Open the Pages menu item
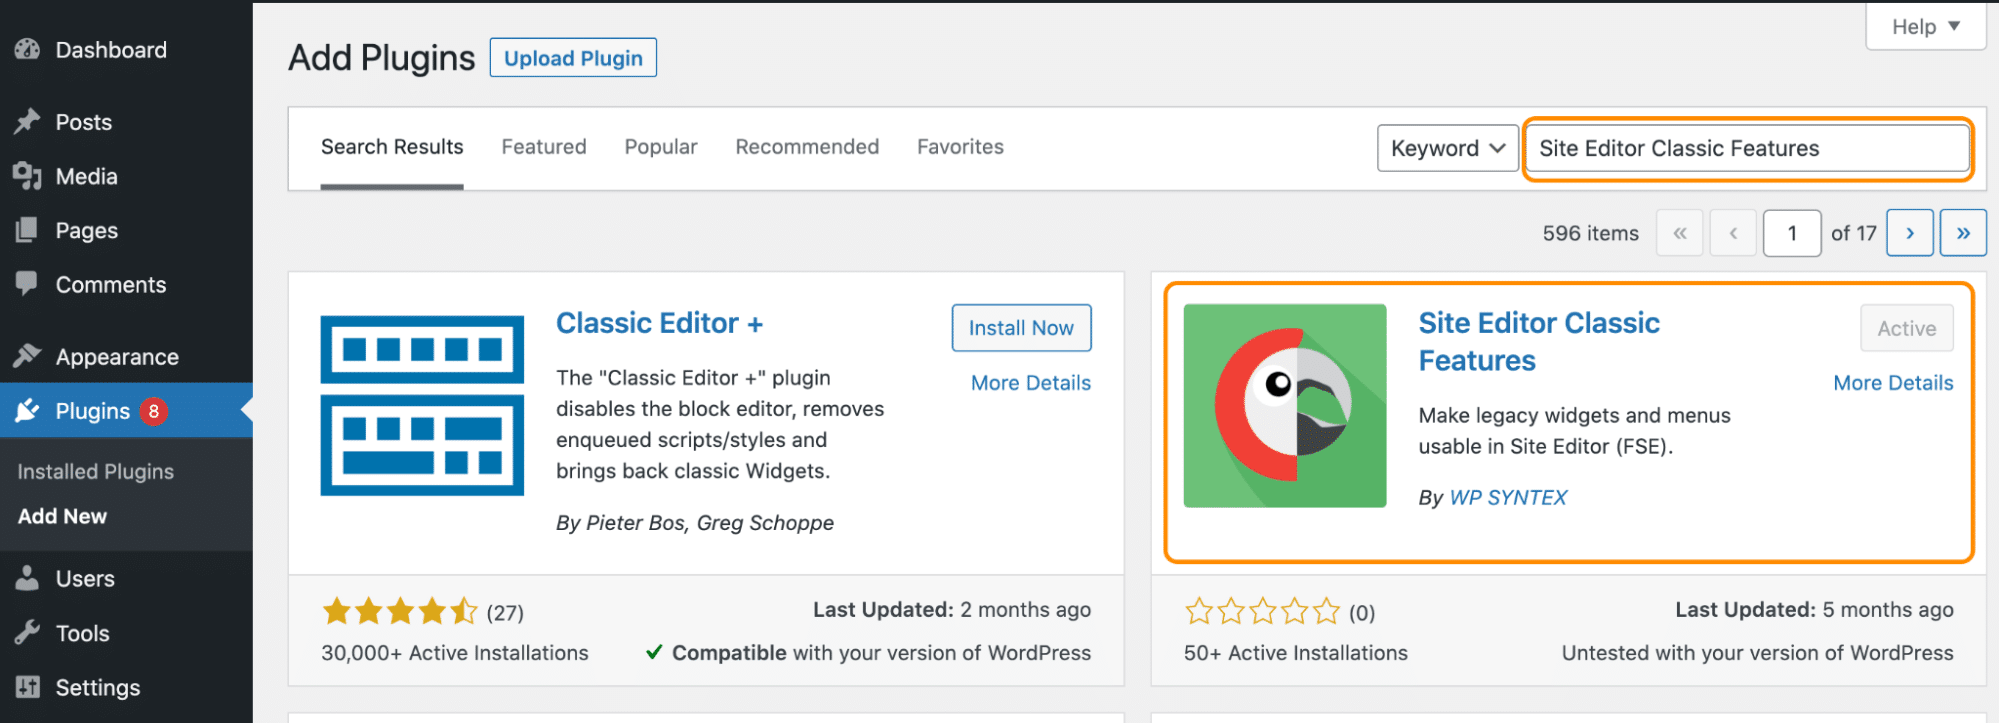1999x724 pixels. (x=126, y=230)
